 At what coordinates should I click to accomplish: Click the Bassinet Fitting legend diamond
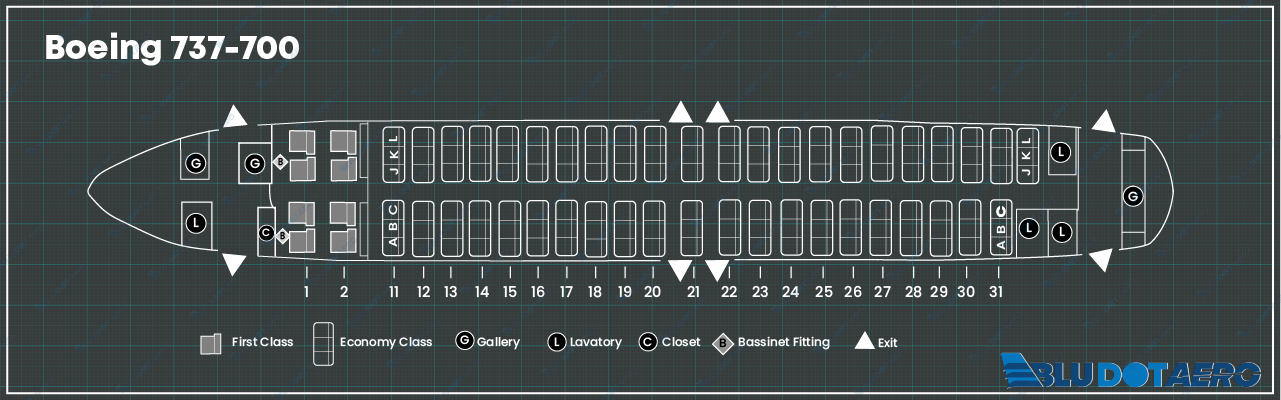[x=722, y=343]
